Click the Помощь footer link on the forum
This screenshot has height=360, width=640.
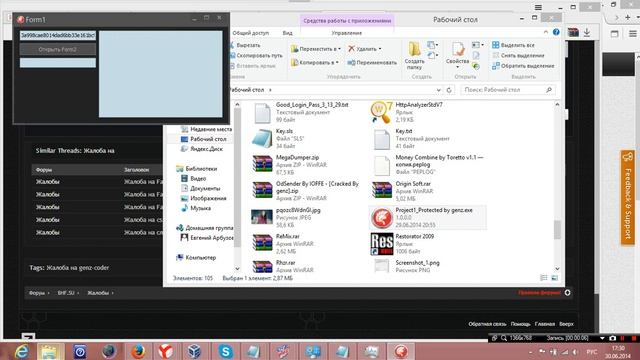pyautogui.click(x=520, y=324)
